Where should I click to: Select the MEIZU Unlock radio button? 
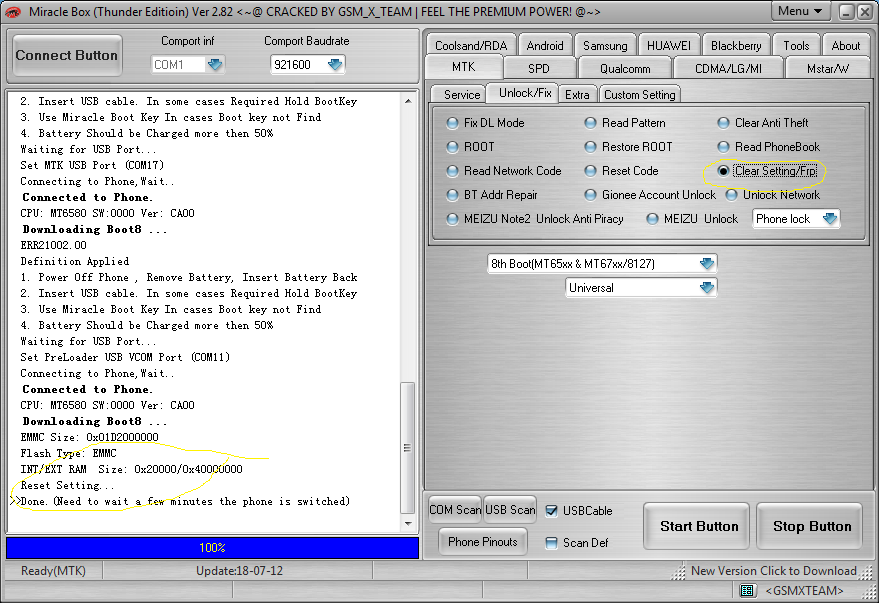click(653, 219)
